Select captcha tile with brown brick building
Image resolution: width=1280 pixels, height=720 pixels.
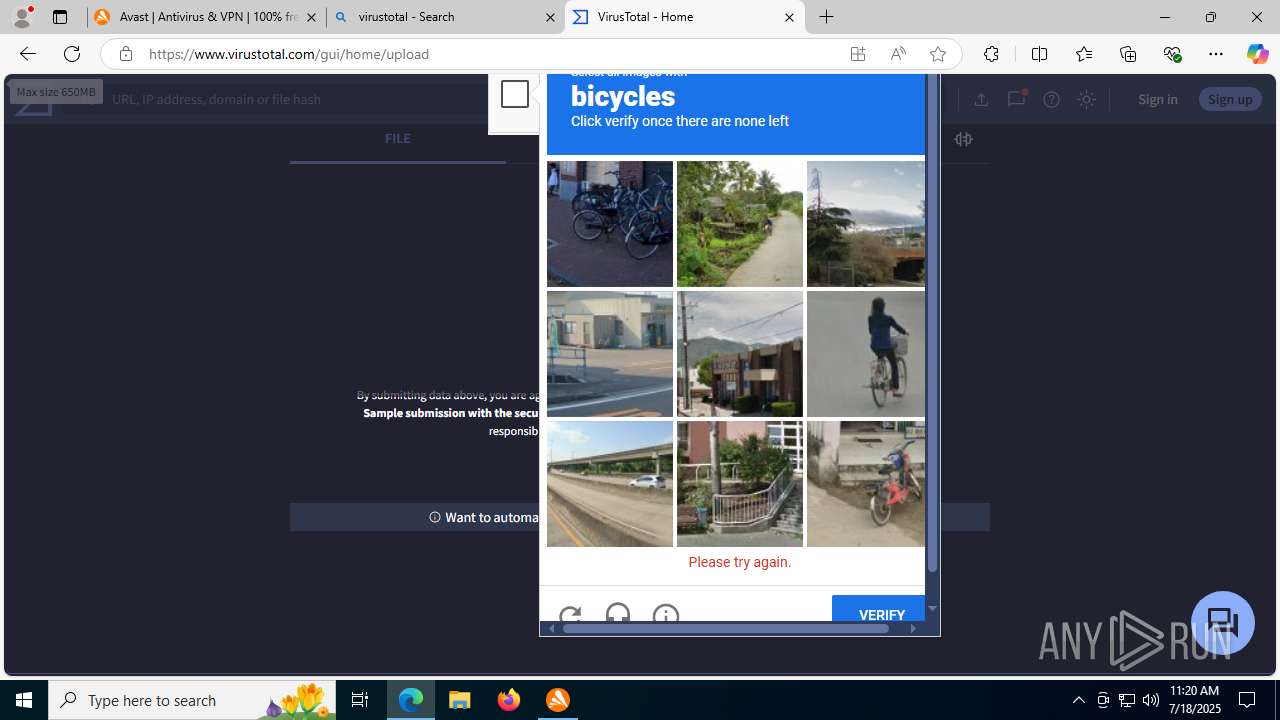point(740,354)
